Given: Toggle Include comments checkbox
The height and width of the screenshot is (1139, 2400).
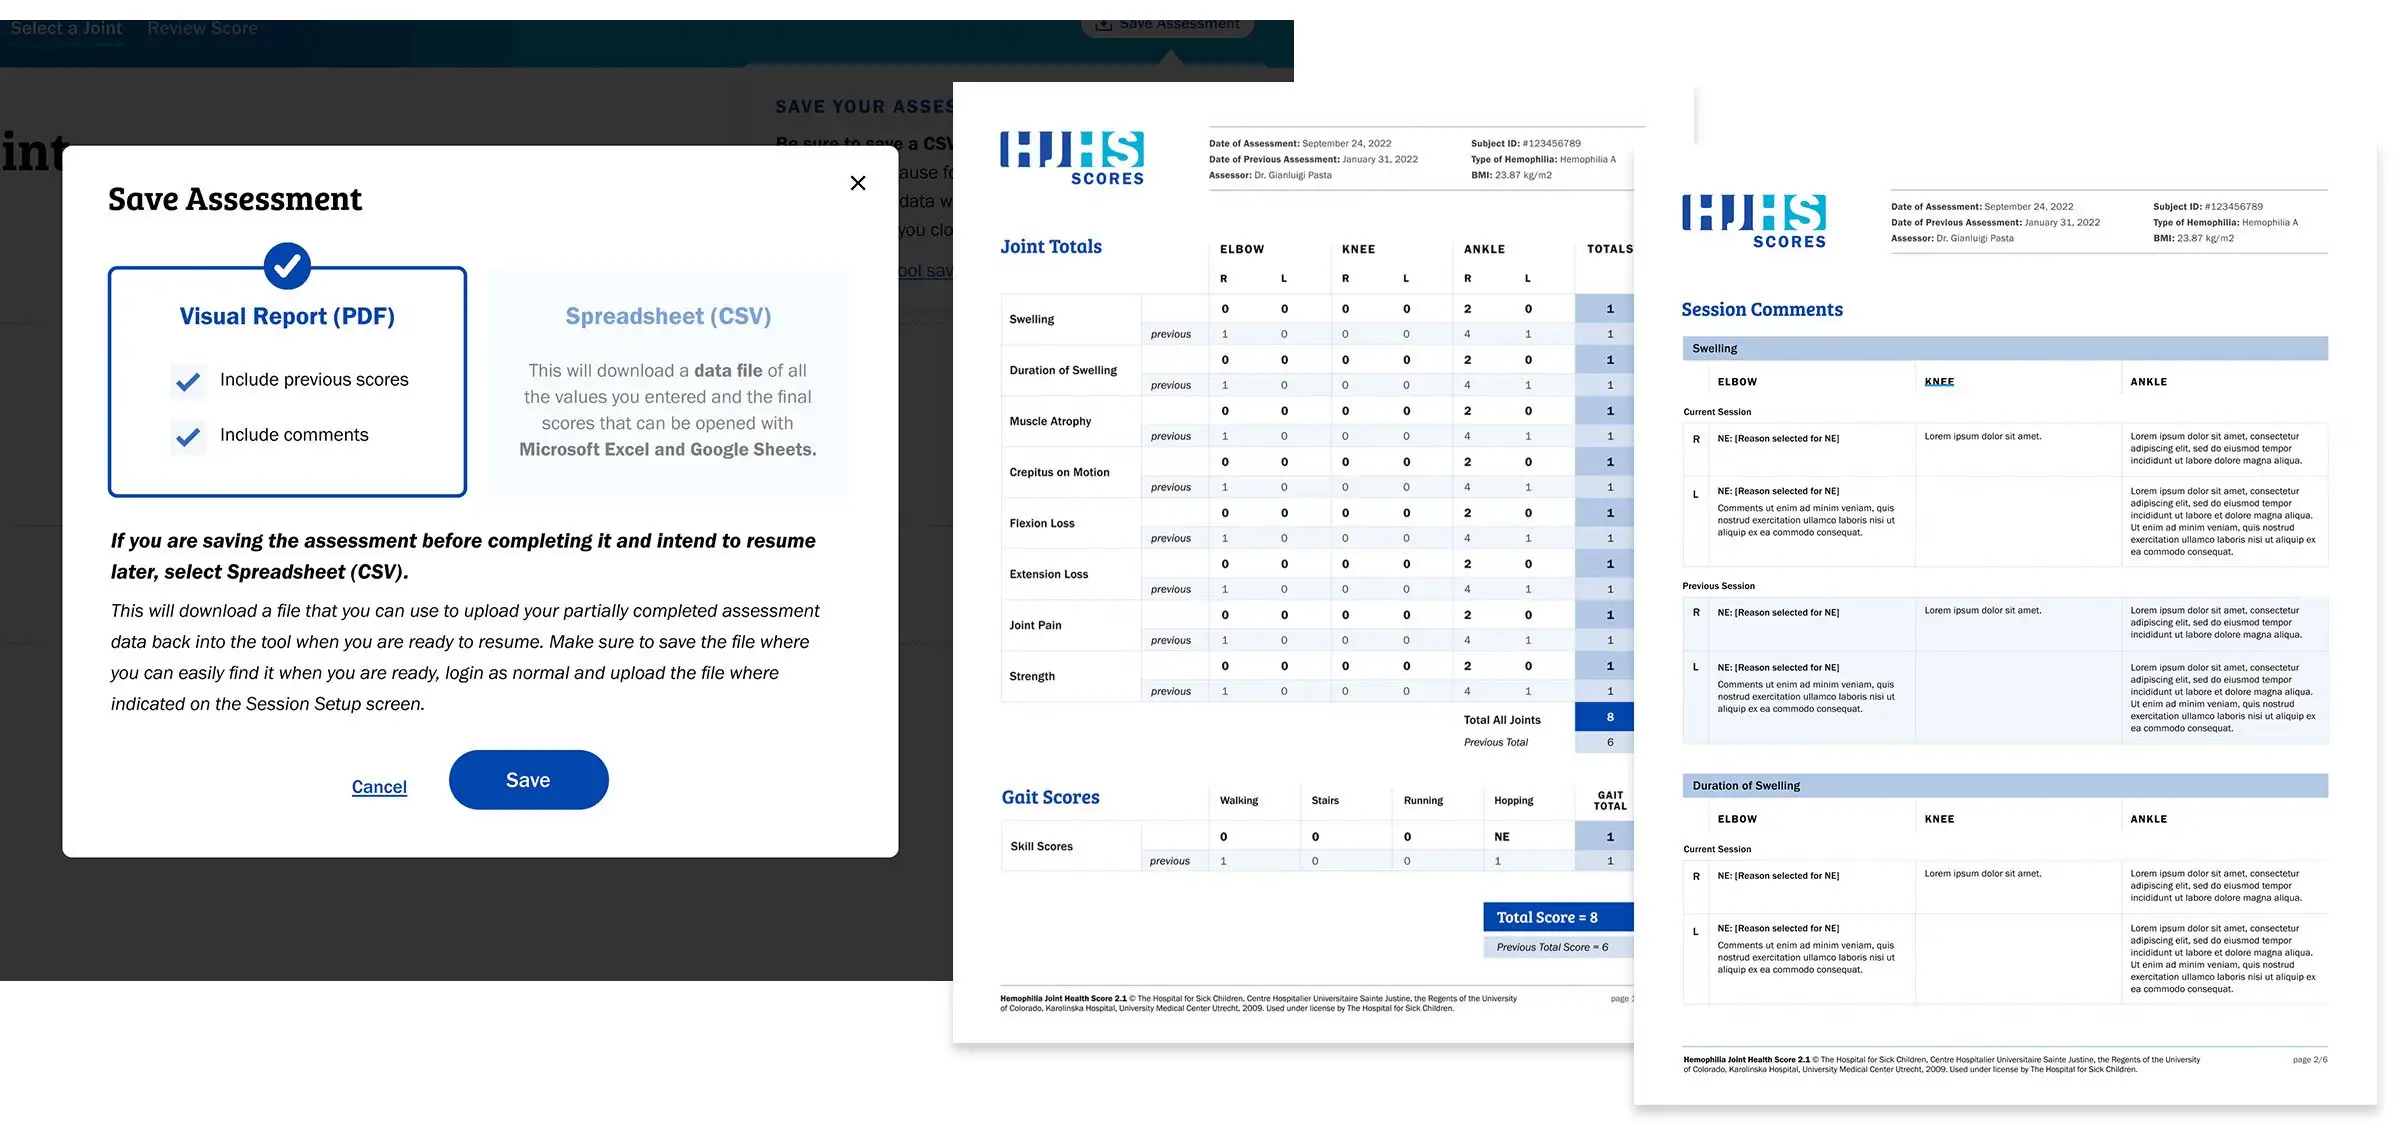Looking at the screenshot, I should click(x=188, y=436).
